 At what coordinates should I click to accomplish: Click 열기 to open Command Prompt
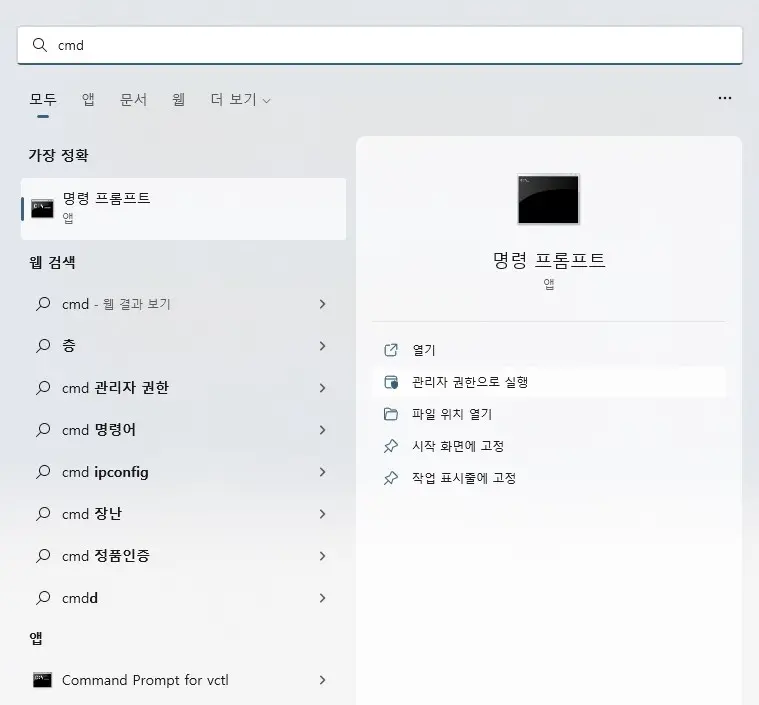548,350
